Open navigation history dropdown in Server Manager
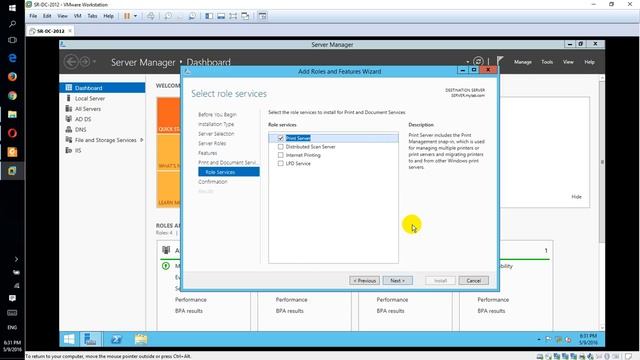 [94, 62]
